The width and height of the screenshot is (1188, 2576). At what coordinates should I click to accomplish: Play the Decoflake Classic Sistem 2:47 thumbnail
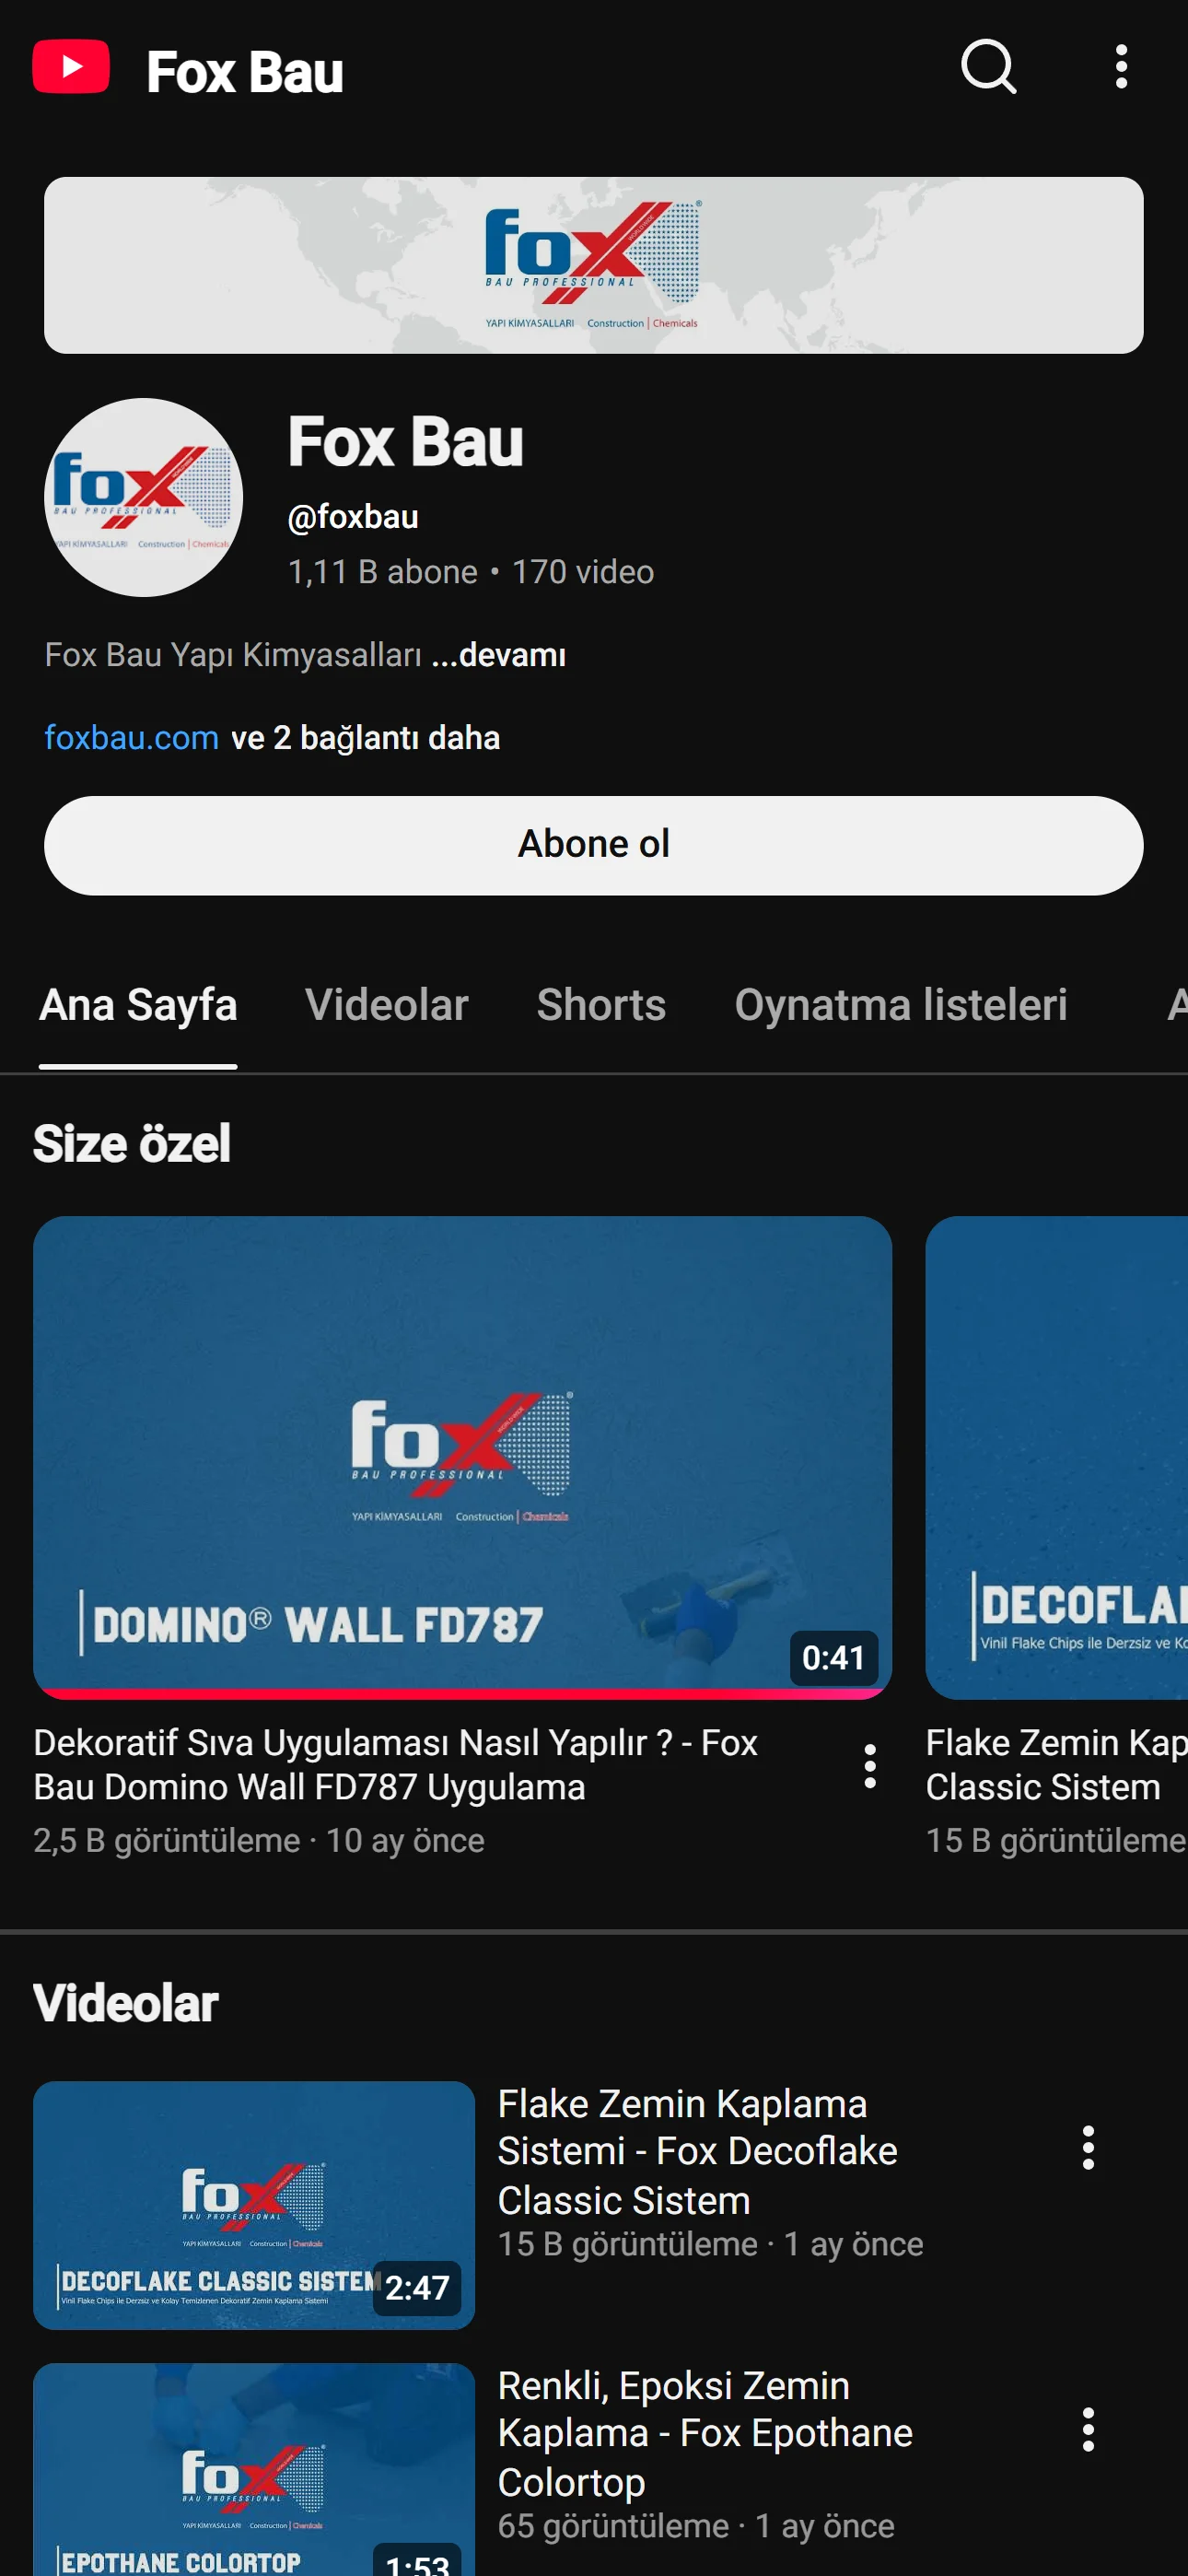tap(254, 2205)
